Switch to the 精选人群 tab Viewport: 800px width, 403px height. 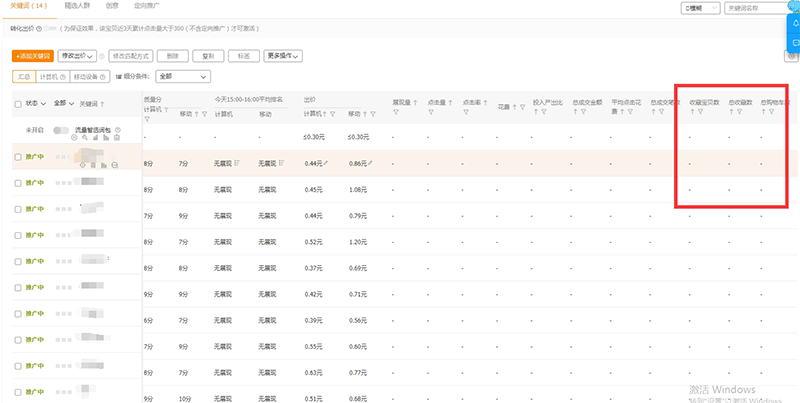(x=75, y=7)
